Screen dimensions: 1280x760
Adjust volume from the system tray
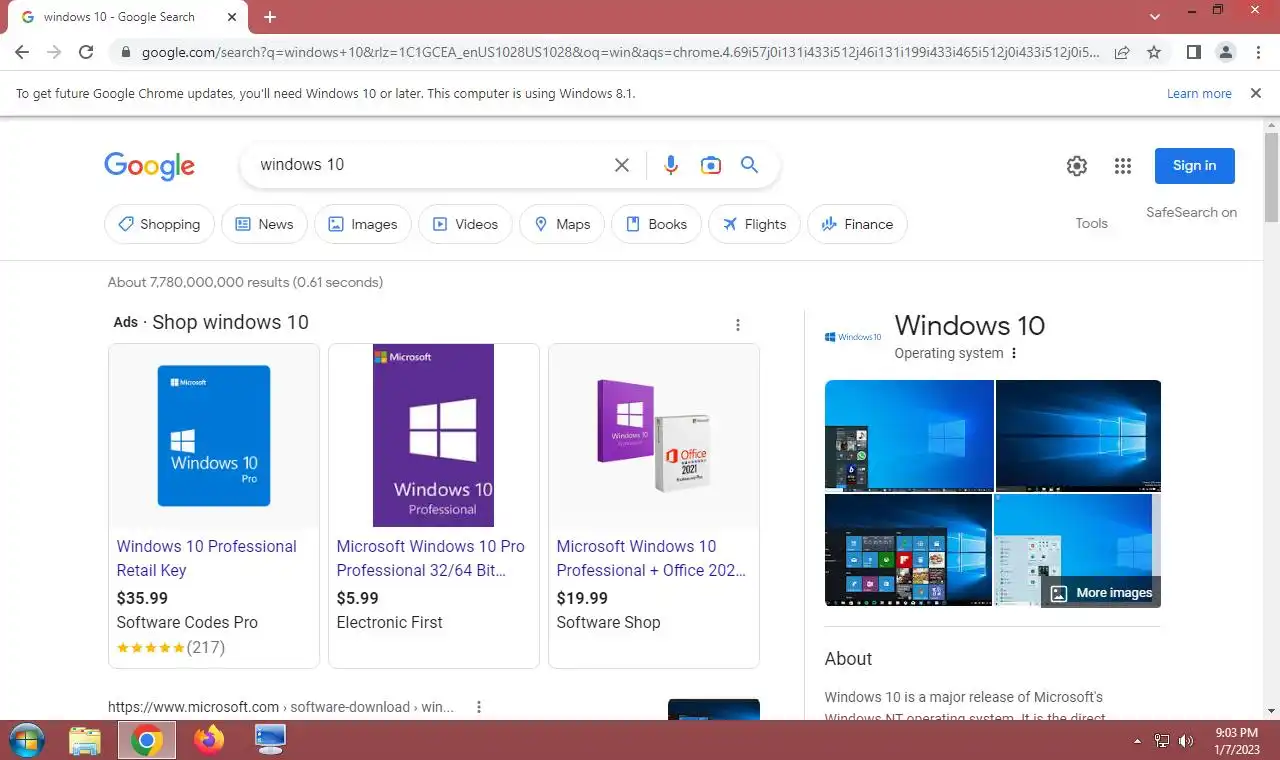click(x=1186, y=741)
